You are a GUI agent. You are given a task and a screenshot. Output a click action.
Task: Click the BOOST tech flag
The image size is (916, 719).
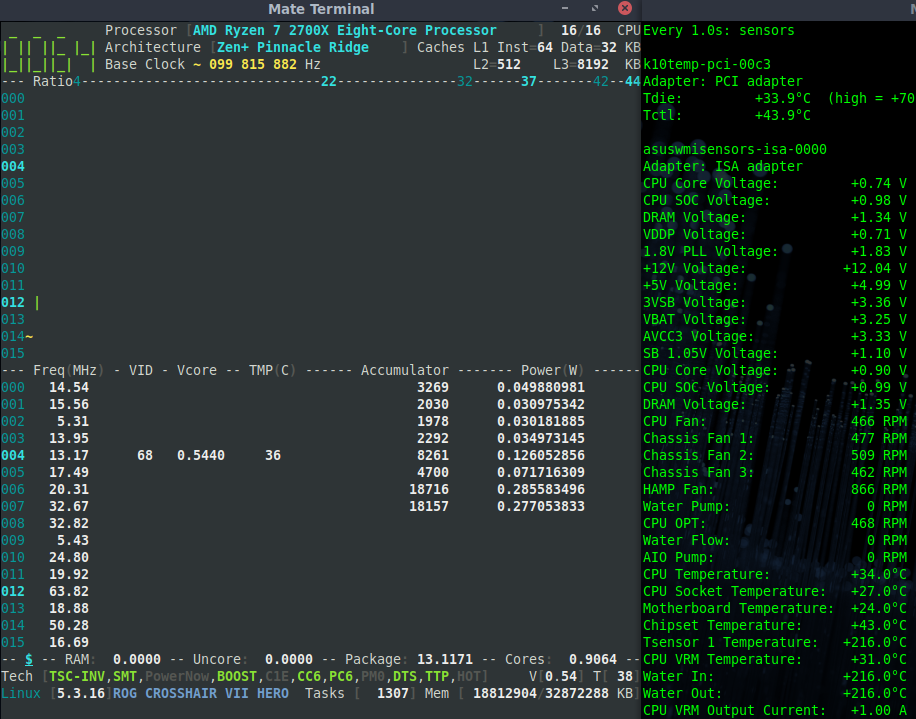(x=237, y=676)
